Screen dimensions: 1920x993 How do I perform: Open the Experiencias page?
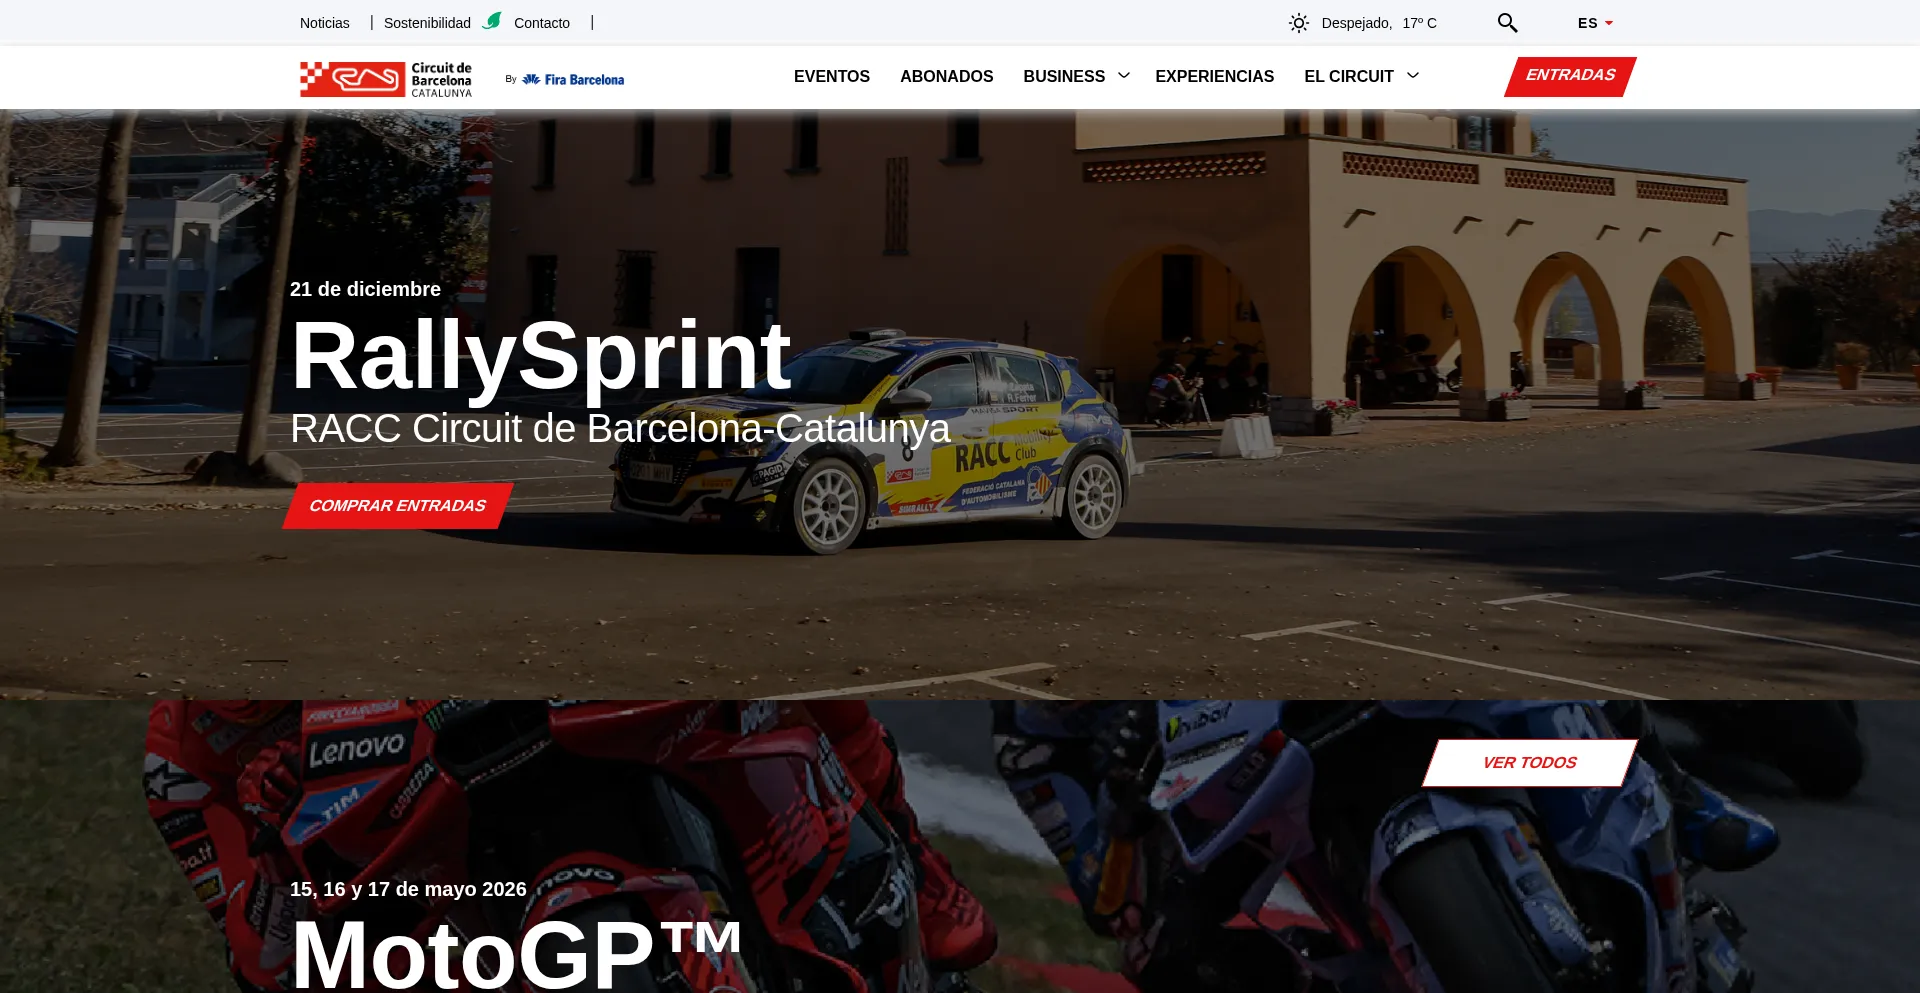pyautogui.click(x=1214, y=76)
